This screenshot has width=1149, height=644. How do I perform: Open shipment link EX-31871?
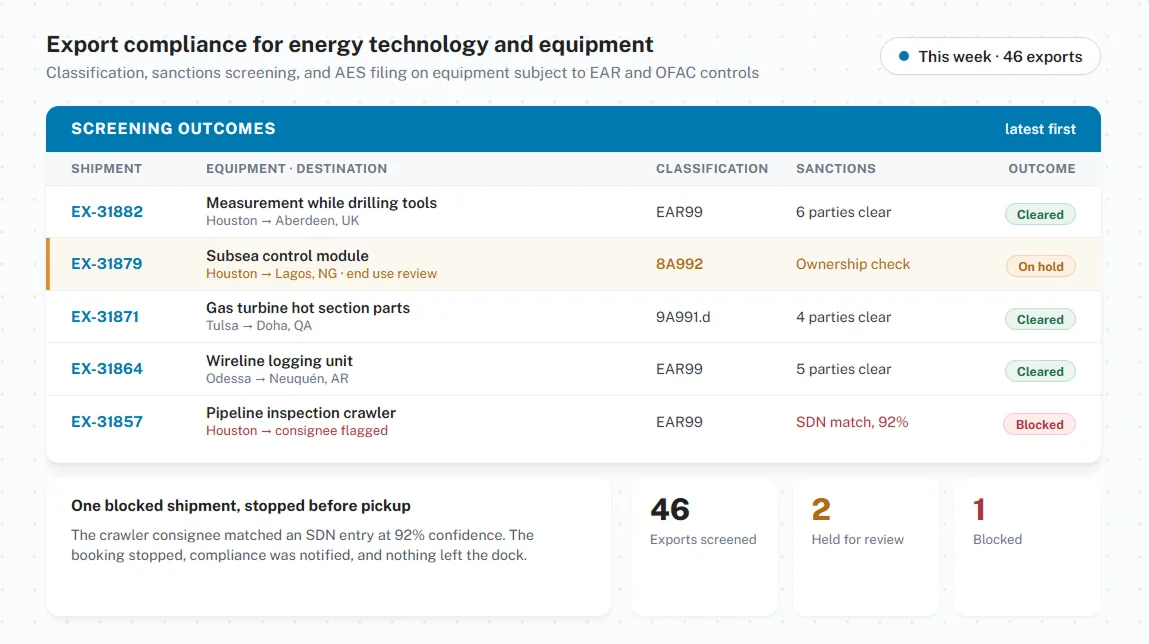tap(105, 317)
